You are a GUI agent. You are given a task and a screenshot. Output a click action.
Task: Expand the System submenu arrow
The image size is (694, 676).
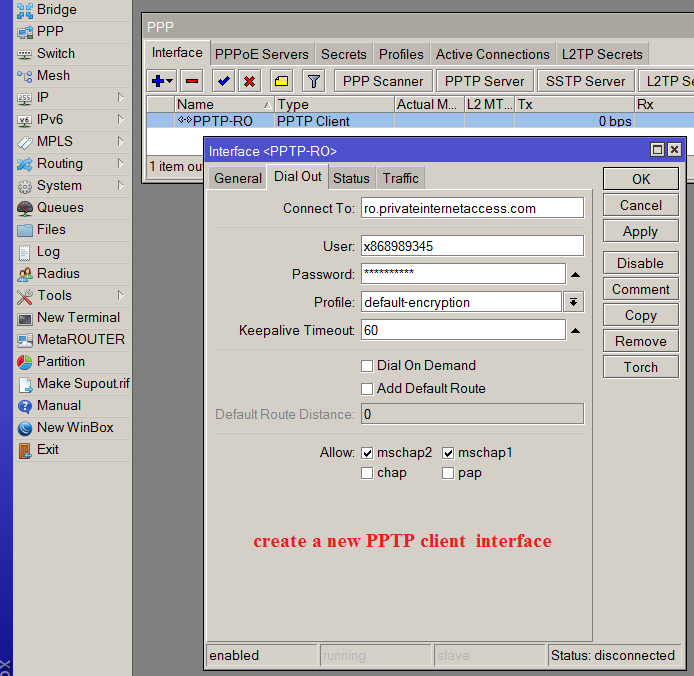(120, 185)
